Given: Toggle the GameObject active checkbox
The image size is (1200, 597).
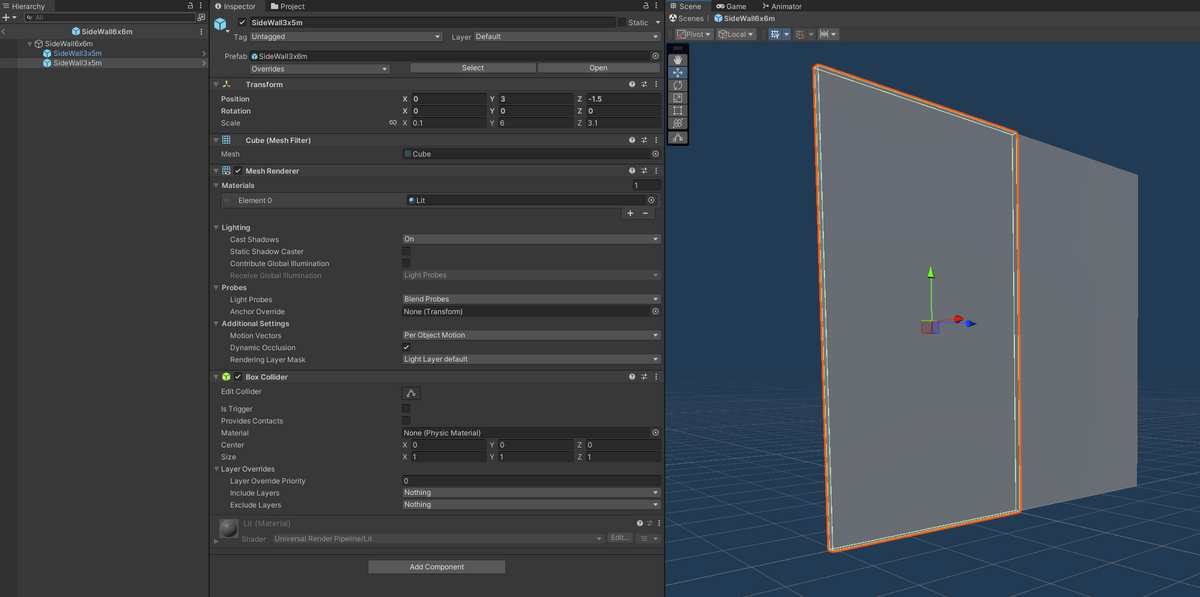Looking at the screenshot, I should 242,22.
